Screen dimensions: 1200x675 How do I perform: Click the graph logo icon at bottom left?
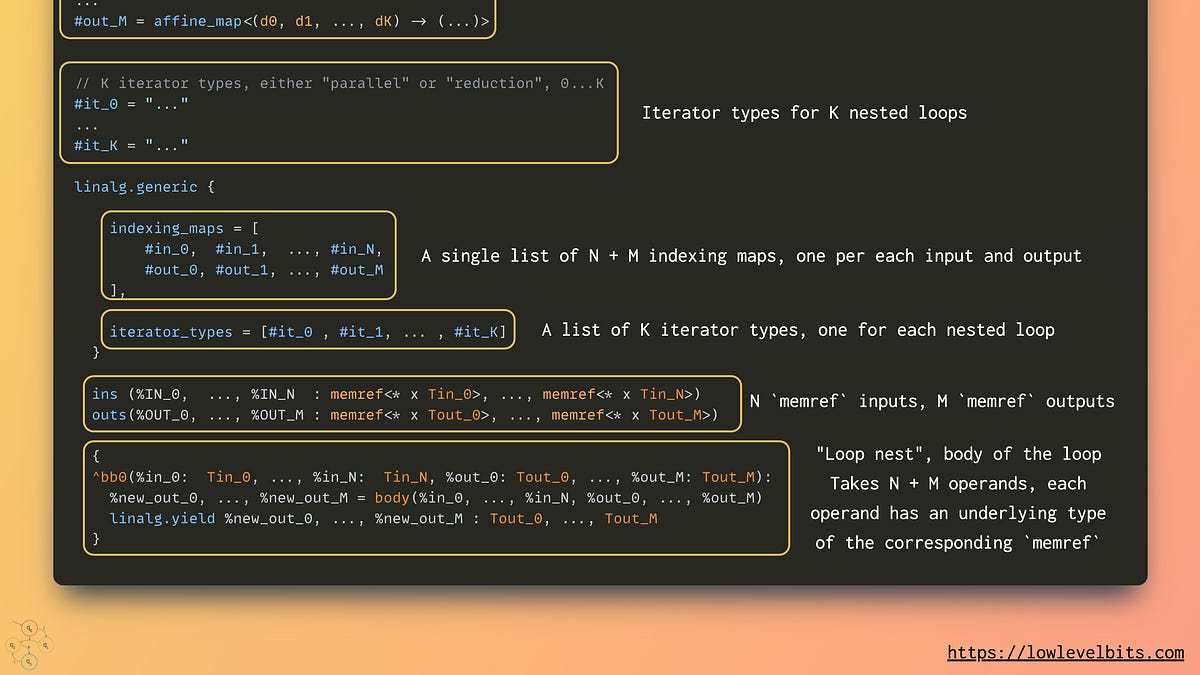click(x=29, y=641)
